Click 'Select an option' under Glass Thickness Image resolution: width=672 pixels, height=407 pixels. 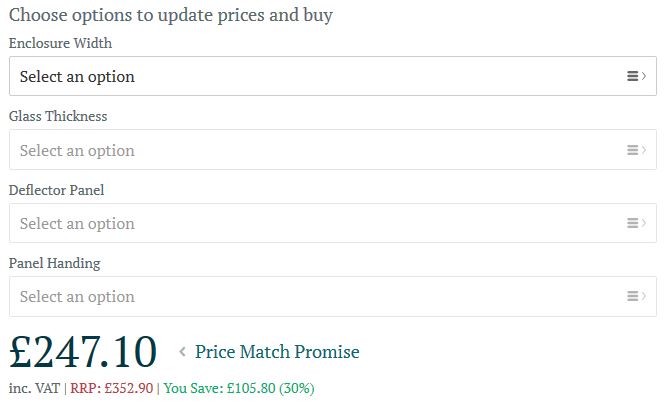pos(77,150)
